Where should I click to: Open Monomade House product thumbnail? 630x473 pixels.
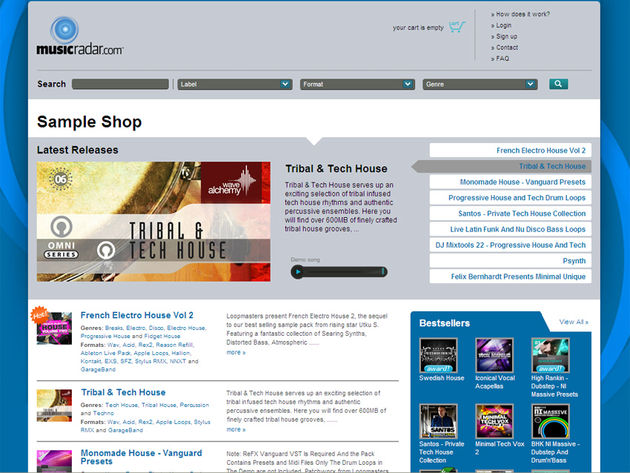[x=54, y=461]
